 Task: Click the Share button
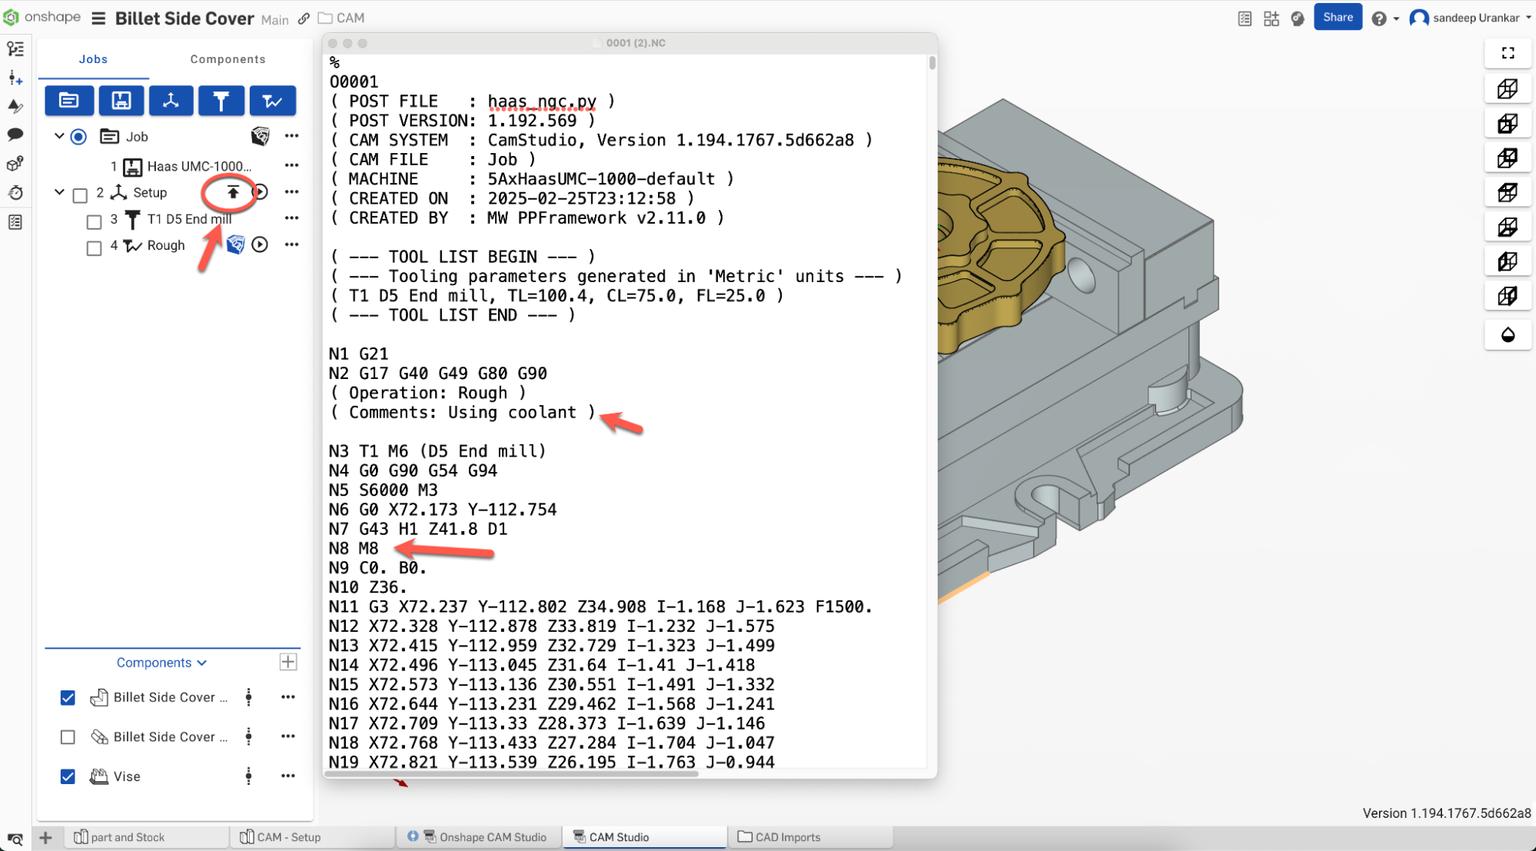[x=1337, y=17]
